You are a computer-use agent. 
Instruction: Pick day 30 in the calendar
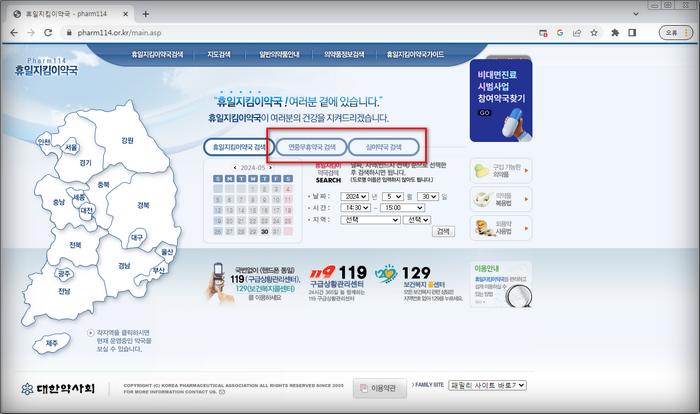(x=265, y=231)
